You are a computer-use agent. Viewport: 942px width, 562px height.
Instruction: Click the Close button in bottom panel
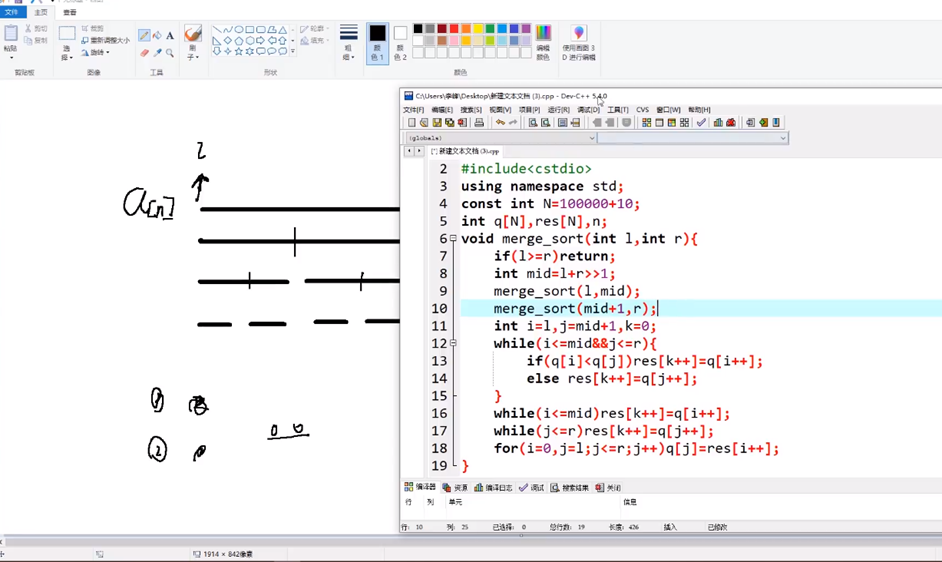[608, 487]
